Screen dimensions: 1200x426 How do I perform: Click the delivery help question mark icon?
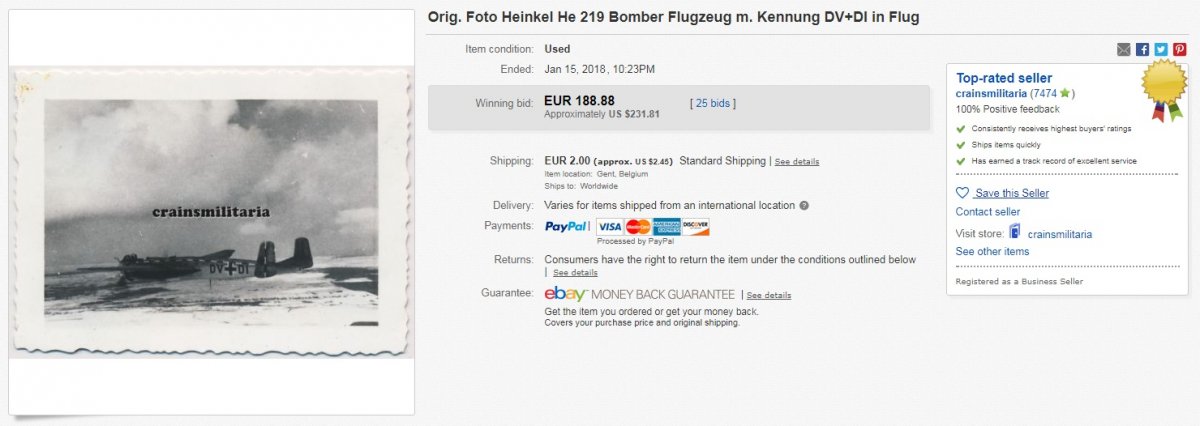point(804,206)
